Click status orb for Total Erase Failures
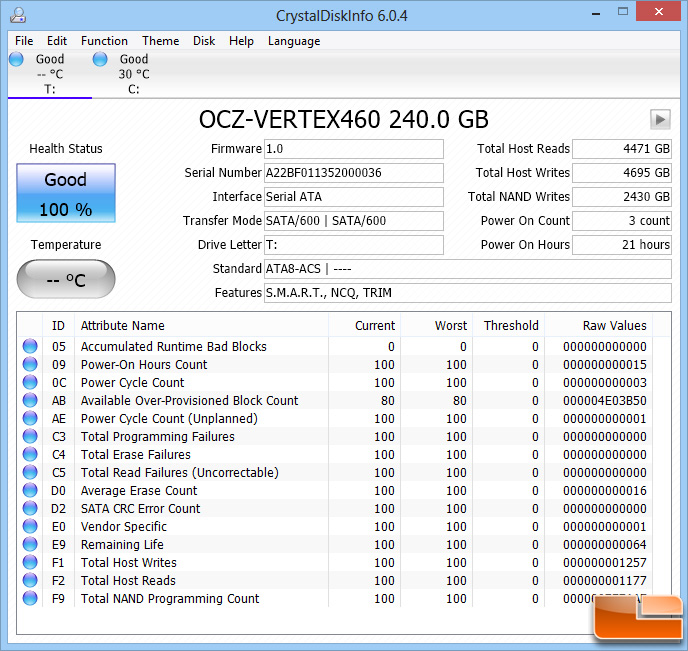Screen dimensions: 688x651 [30, 454]
